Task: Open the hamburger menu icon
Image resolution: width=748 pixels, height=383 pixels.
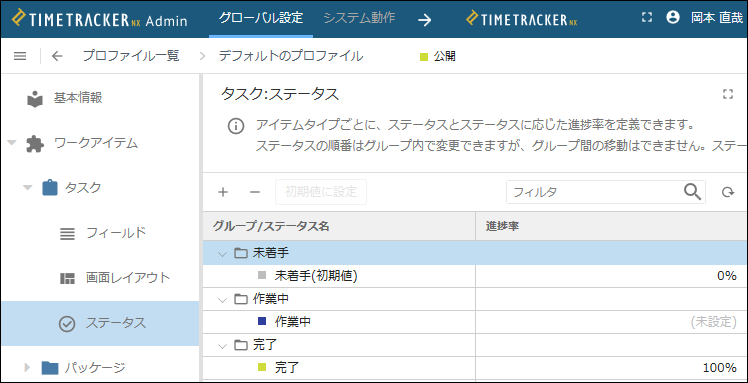Action: 20,56
